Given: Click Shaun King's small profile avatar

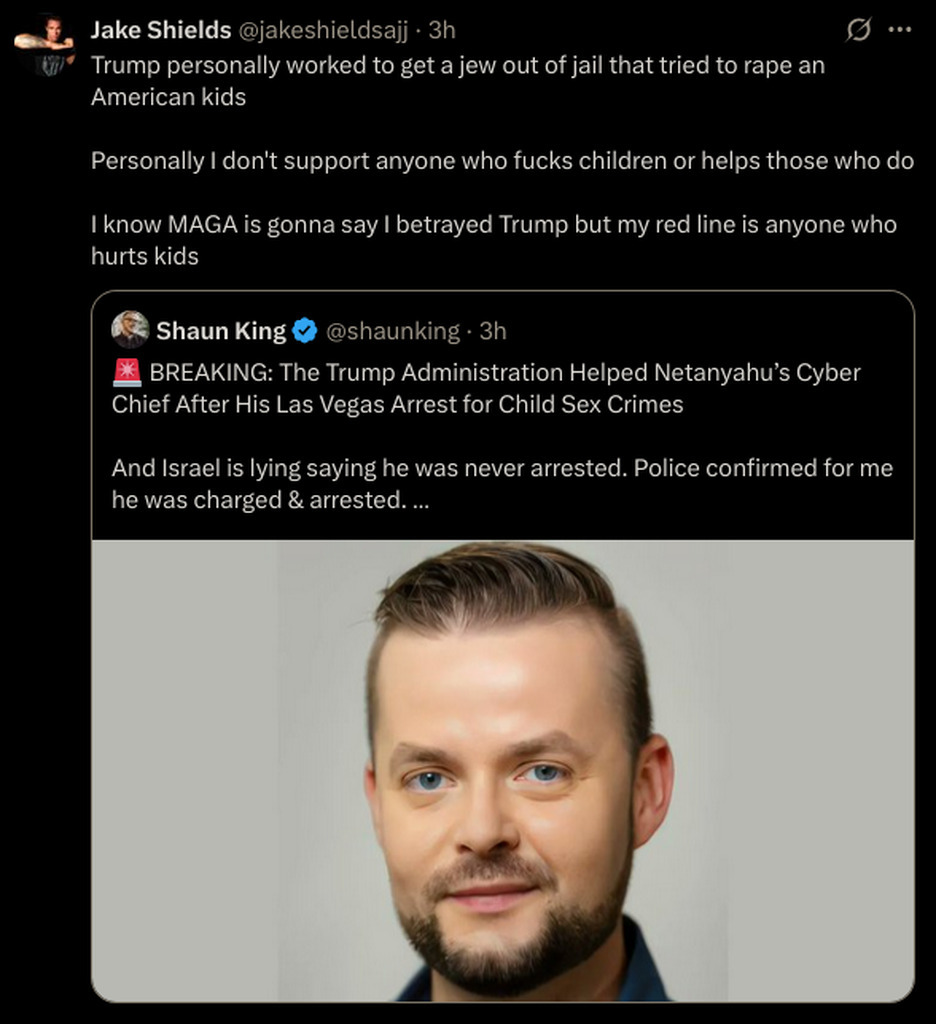Looking at the screenshot, I should point(130,330).
